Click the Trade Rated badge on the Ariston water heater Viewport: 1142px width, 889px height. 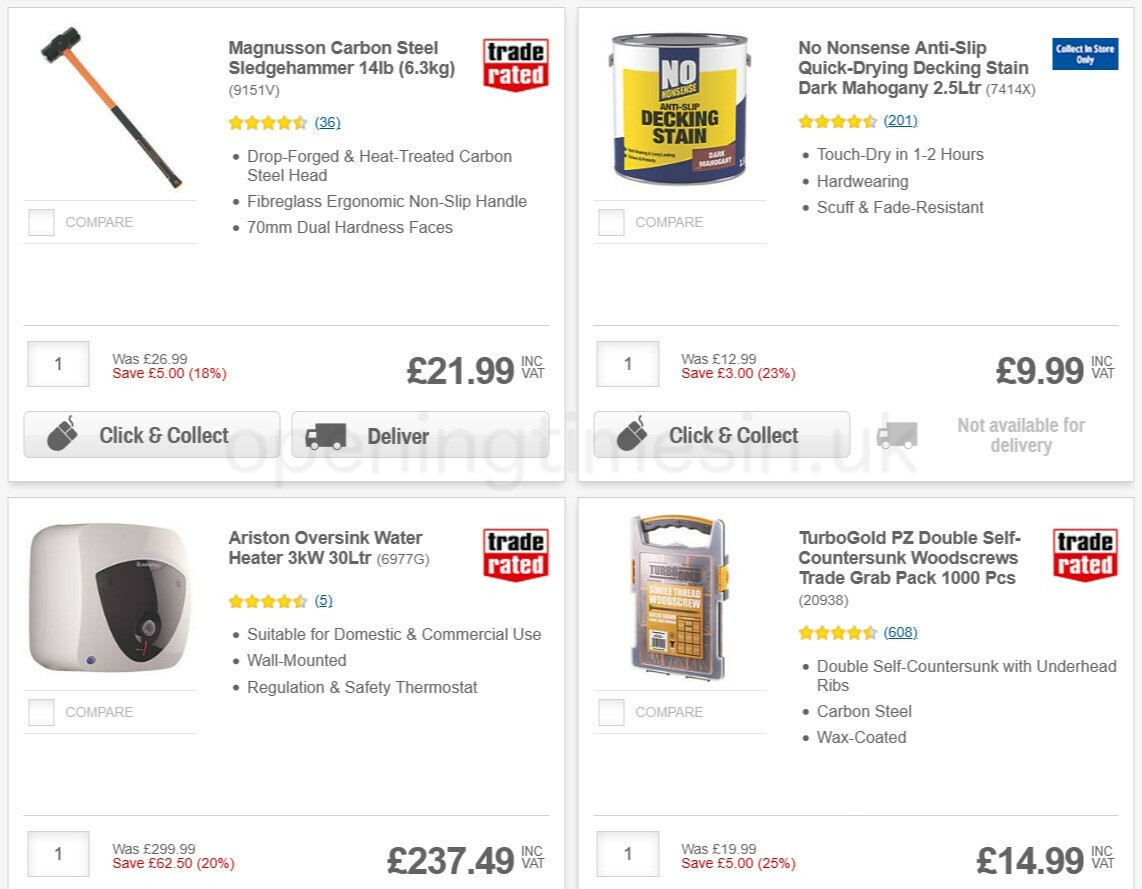point(514,553)
